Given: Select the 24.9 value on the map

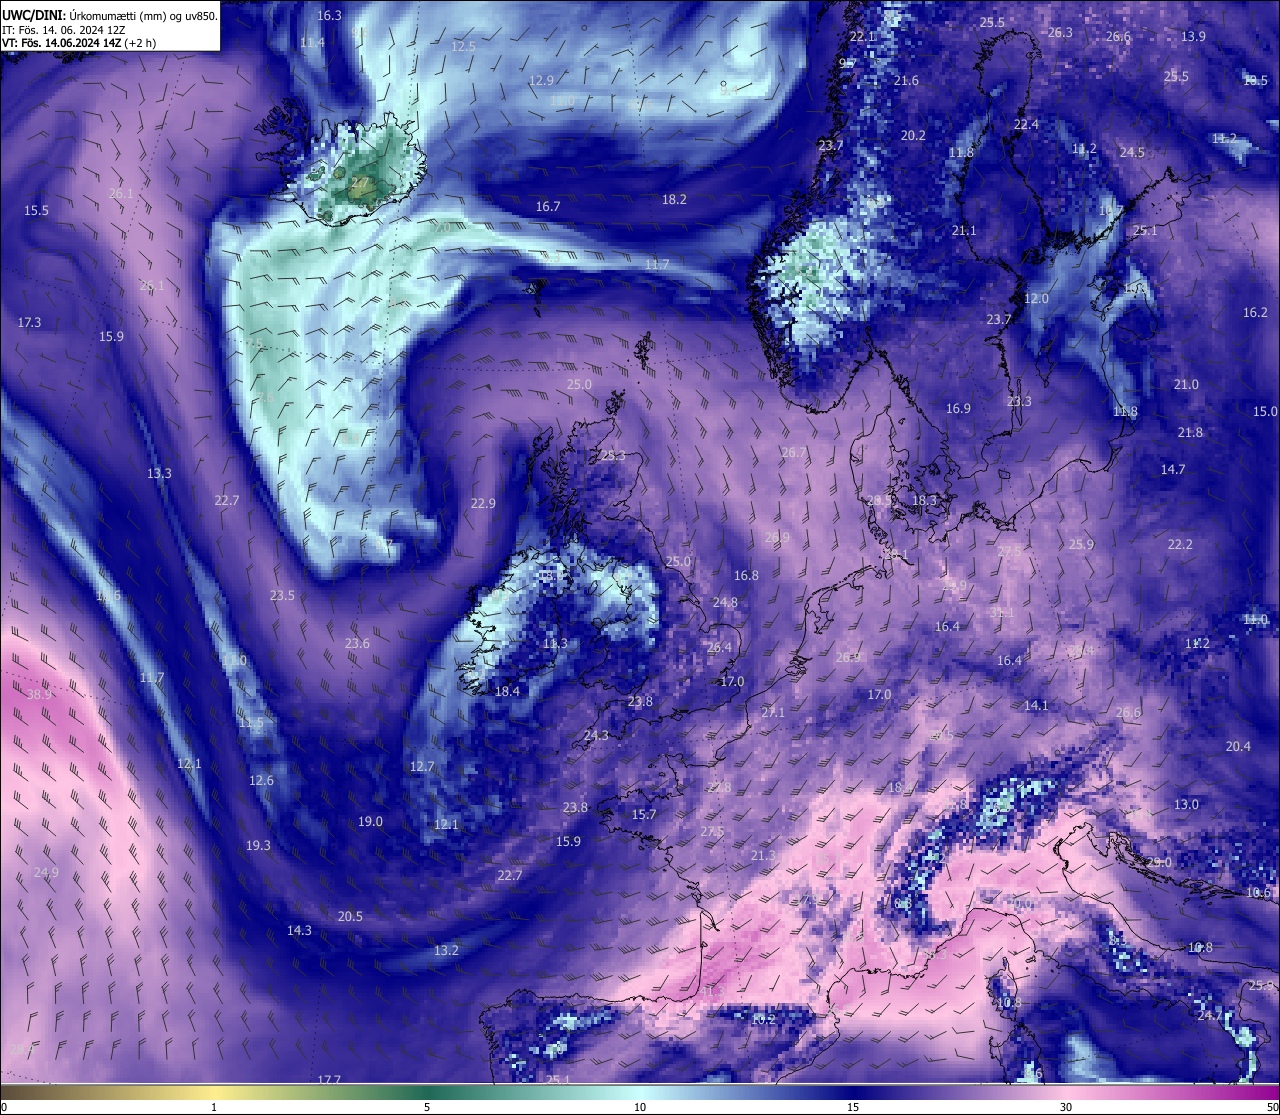Looking at the screenshot, I should click(x=46, y=873).
